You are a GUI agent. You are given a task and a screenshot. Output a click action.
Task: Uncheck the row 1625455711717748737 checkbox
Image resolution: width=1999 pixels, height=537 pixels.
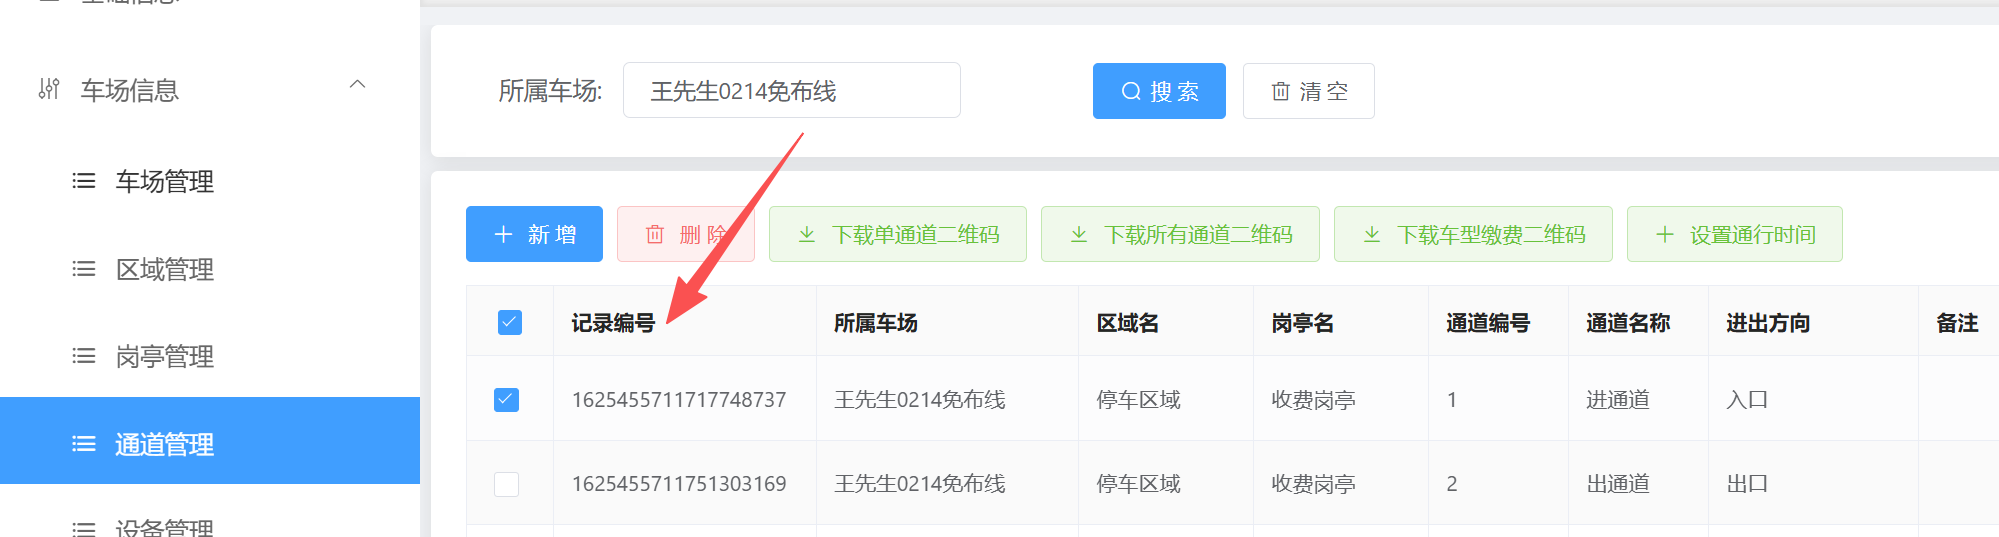point(507,400)
